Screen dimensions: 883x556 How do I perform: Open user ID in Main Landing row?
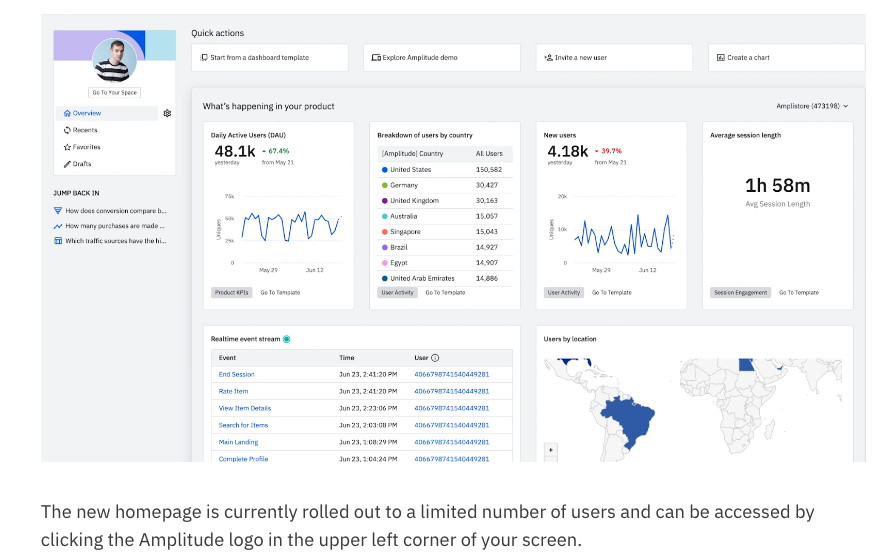[x=452, y=442]
